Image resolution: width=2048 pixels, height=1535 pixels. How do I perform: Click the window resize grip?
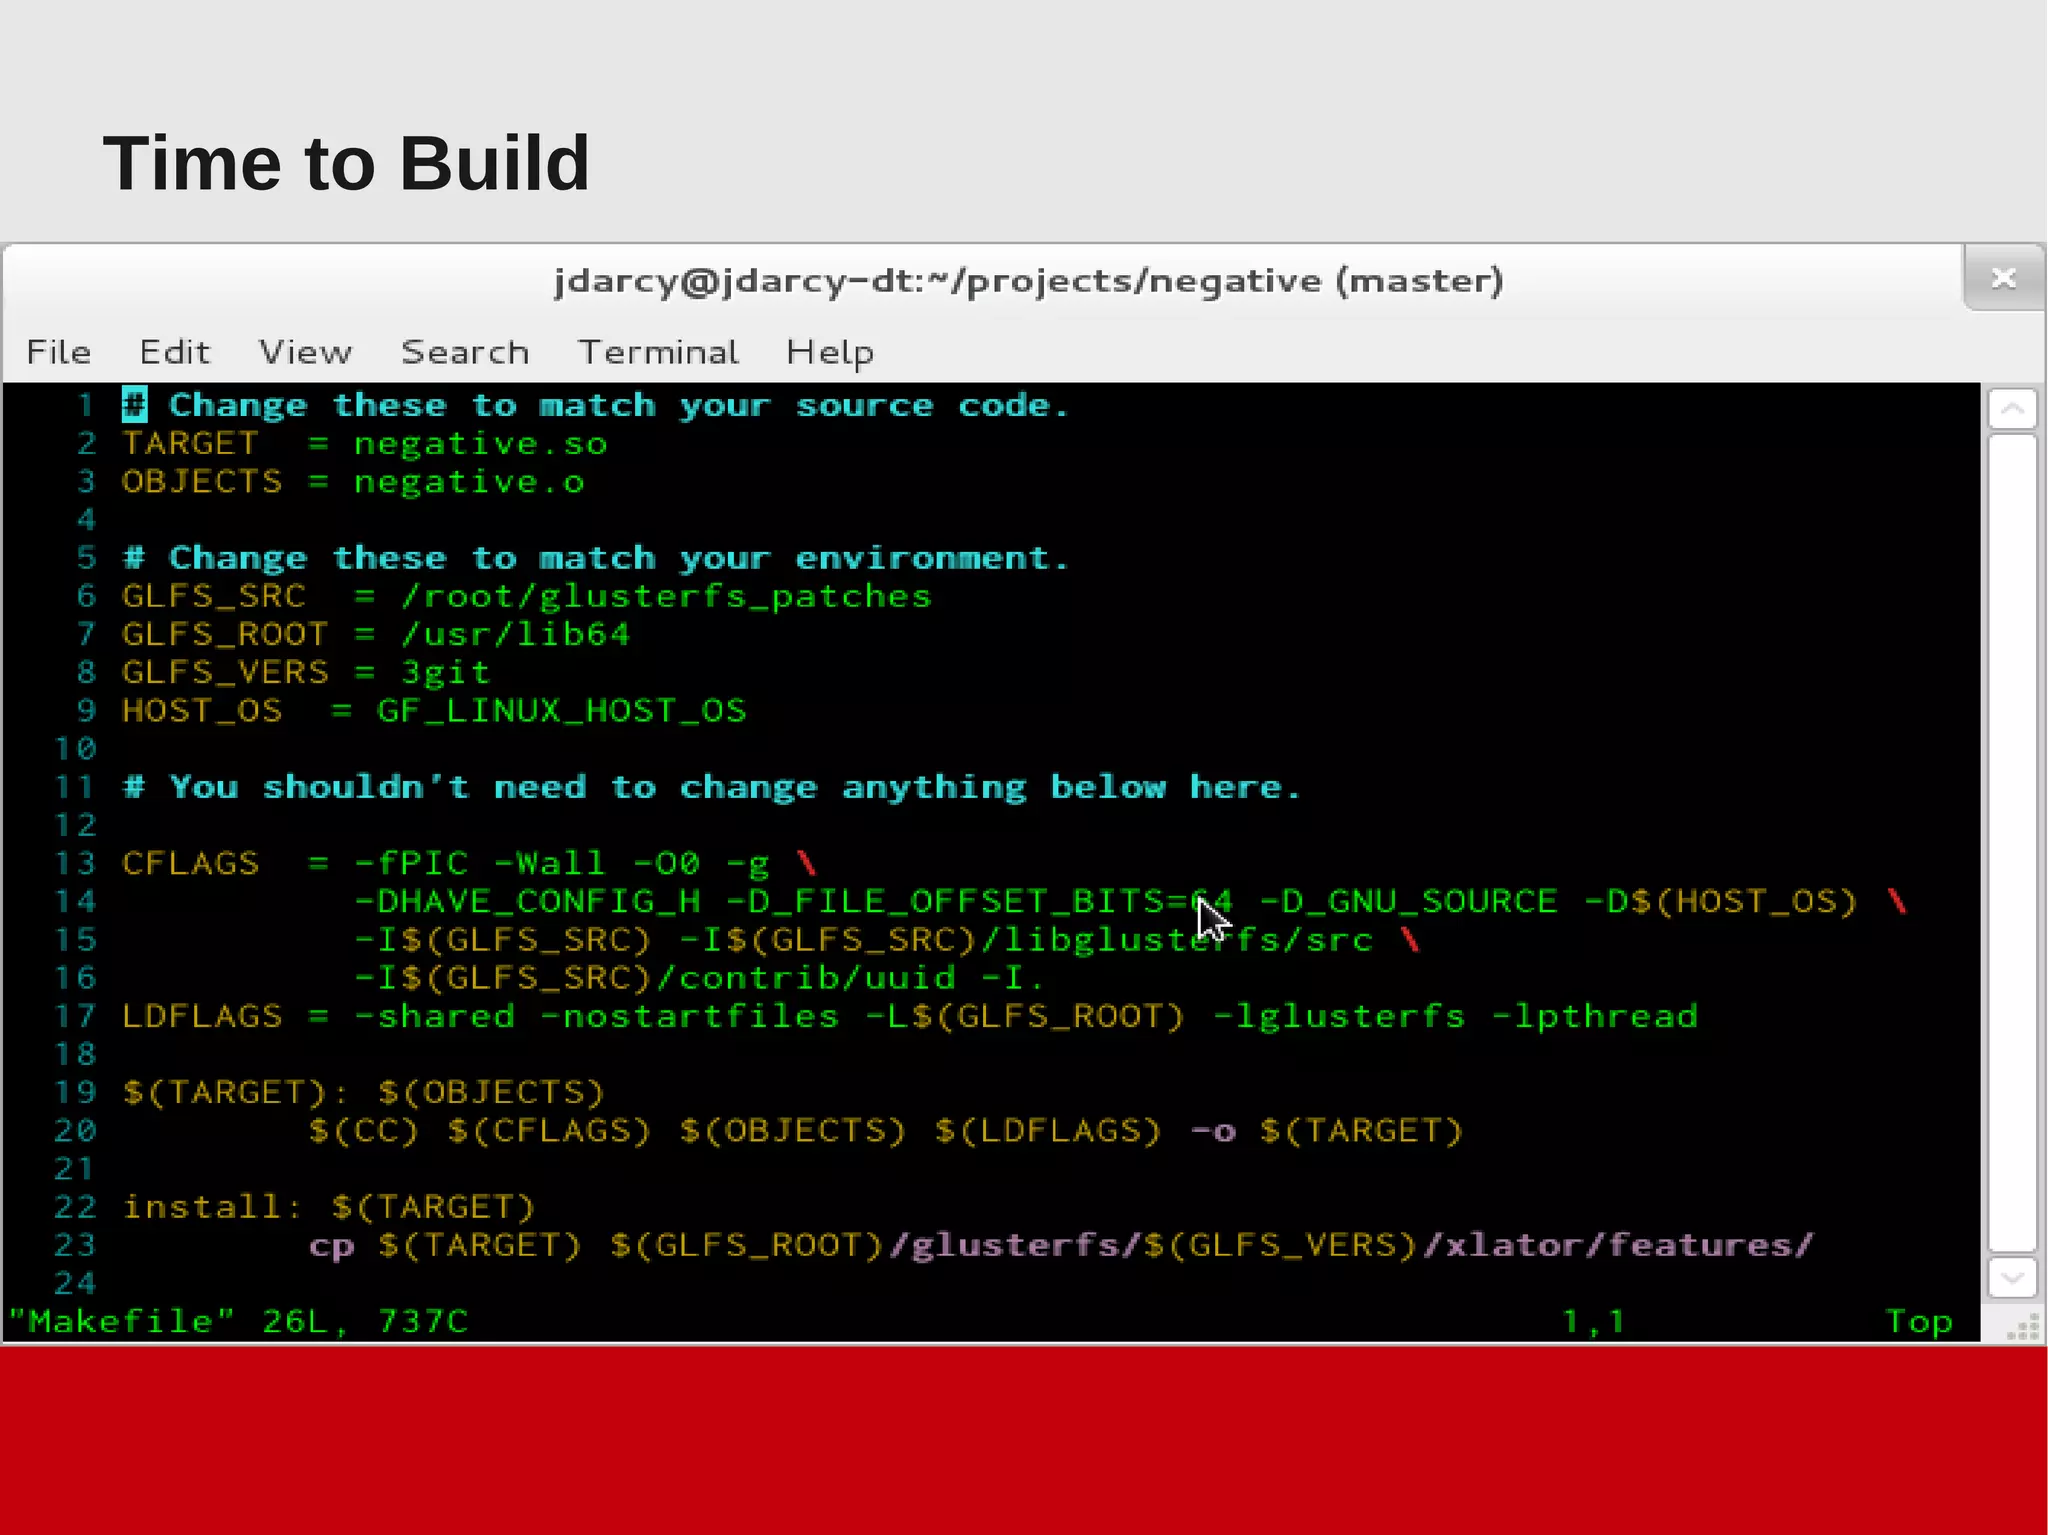coord(2022,1326)
